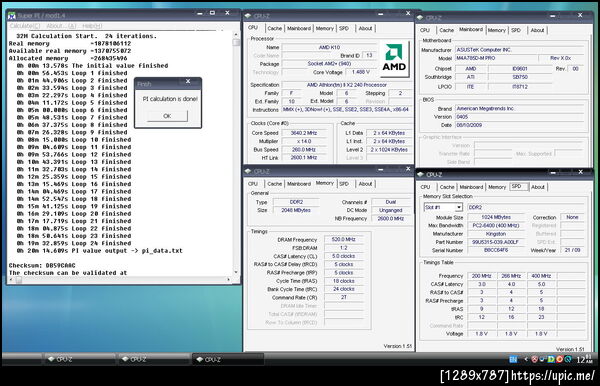
Task: Select the About tab in the Memory window
Action: pos(365,184)
